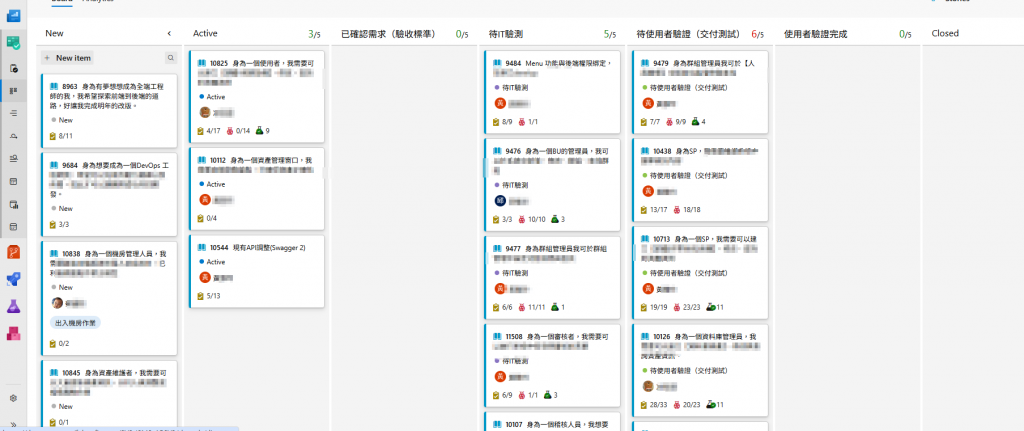Click test flask icon 9 on card 10825
The image size is (1024, 431).
(x=263, y=131)
